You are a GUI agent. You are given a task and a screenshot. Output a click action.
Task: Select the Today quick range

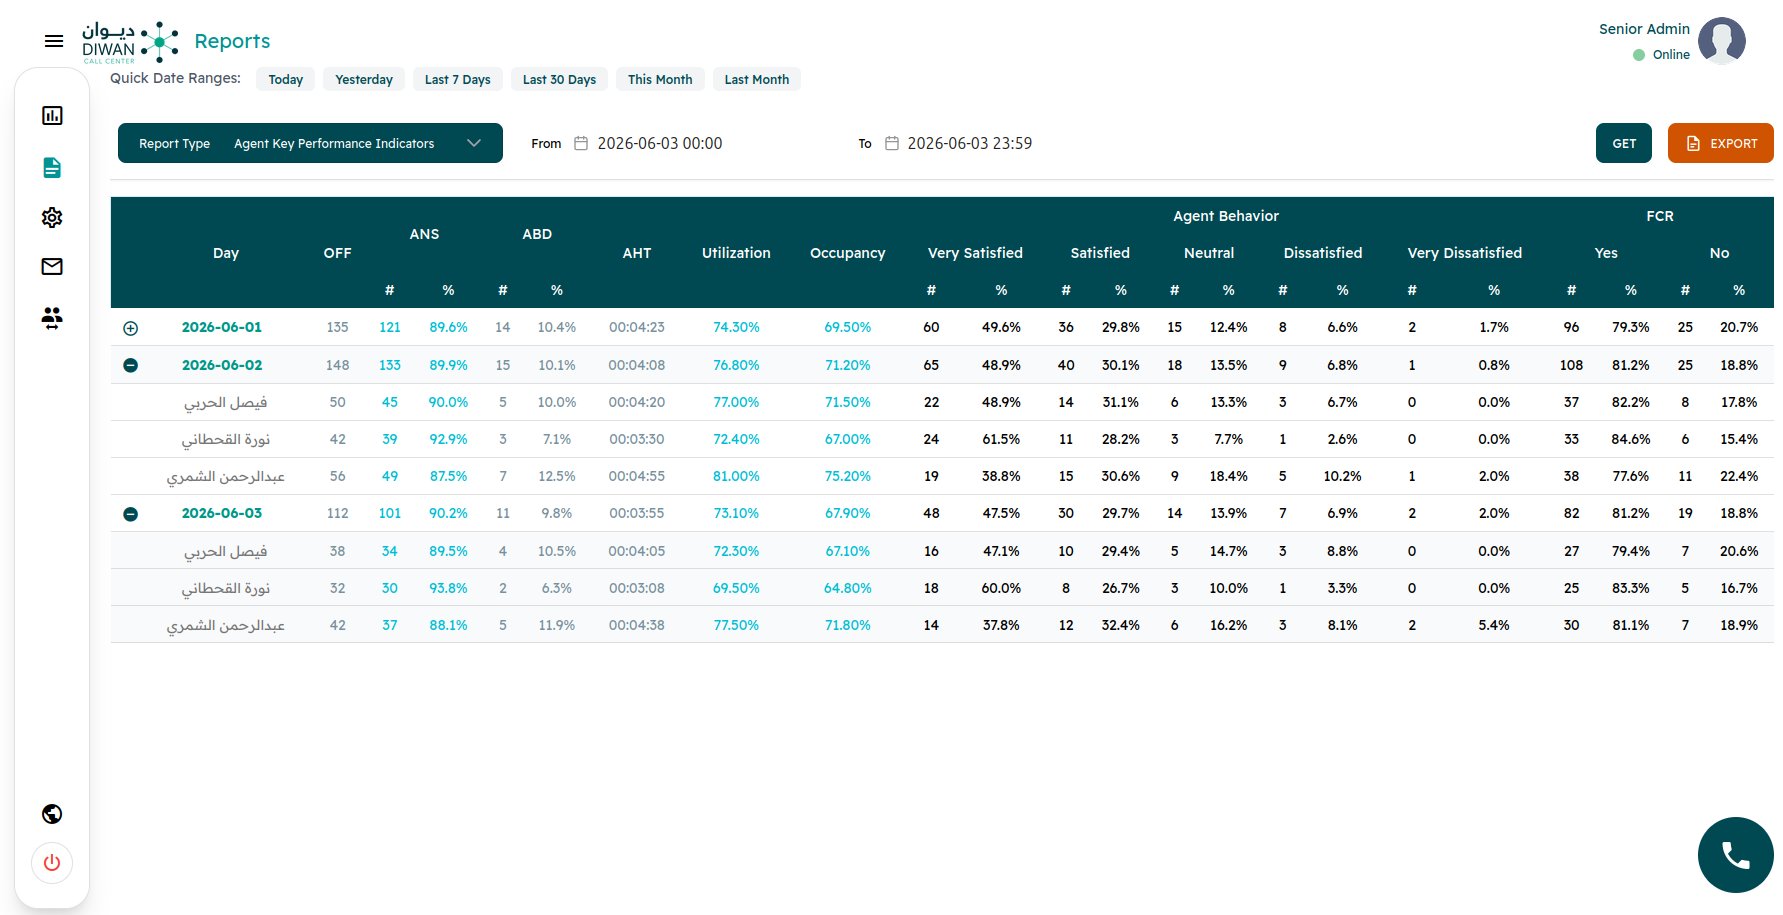point(286,79)
